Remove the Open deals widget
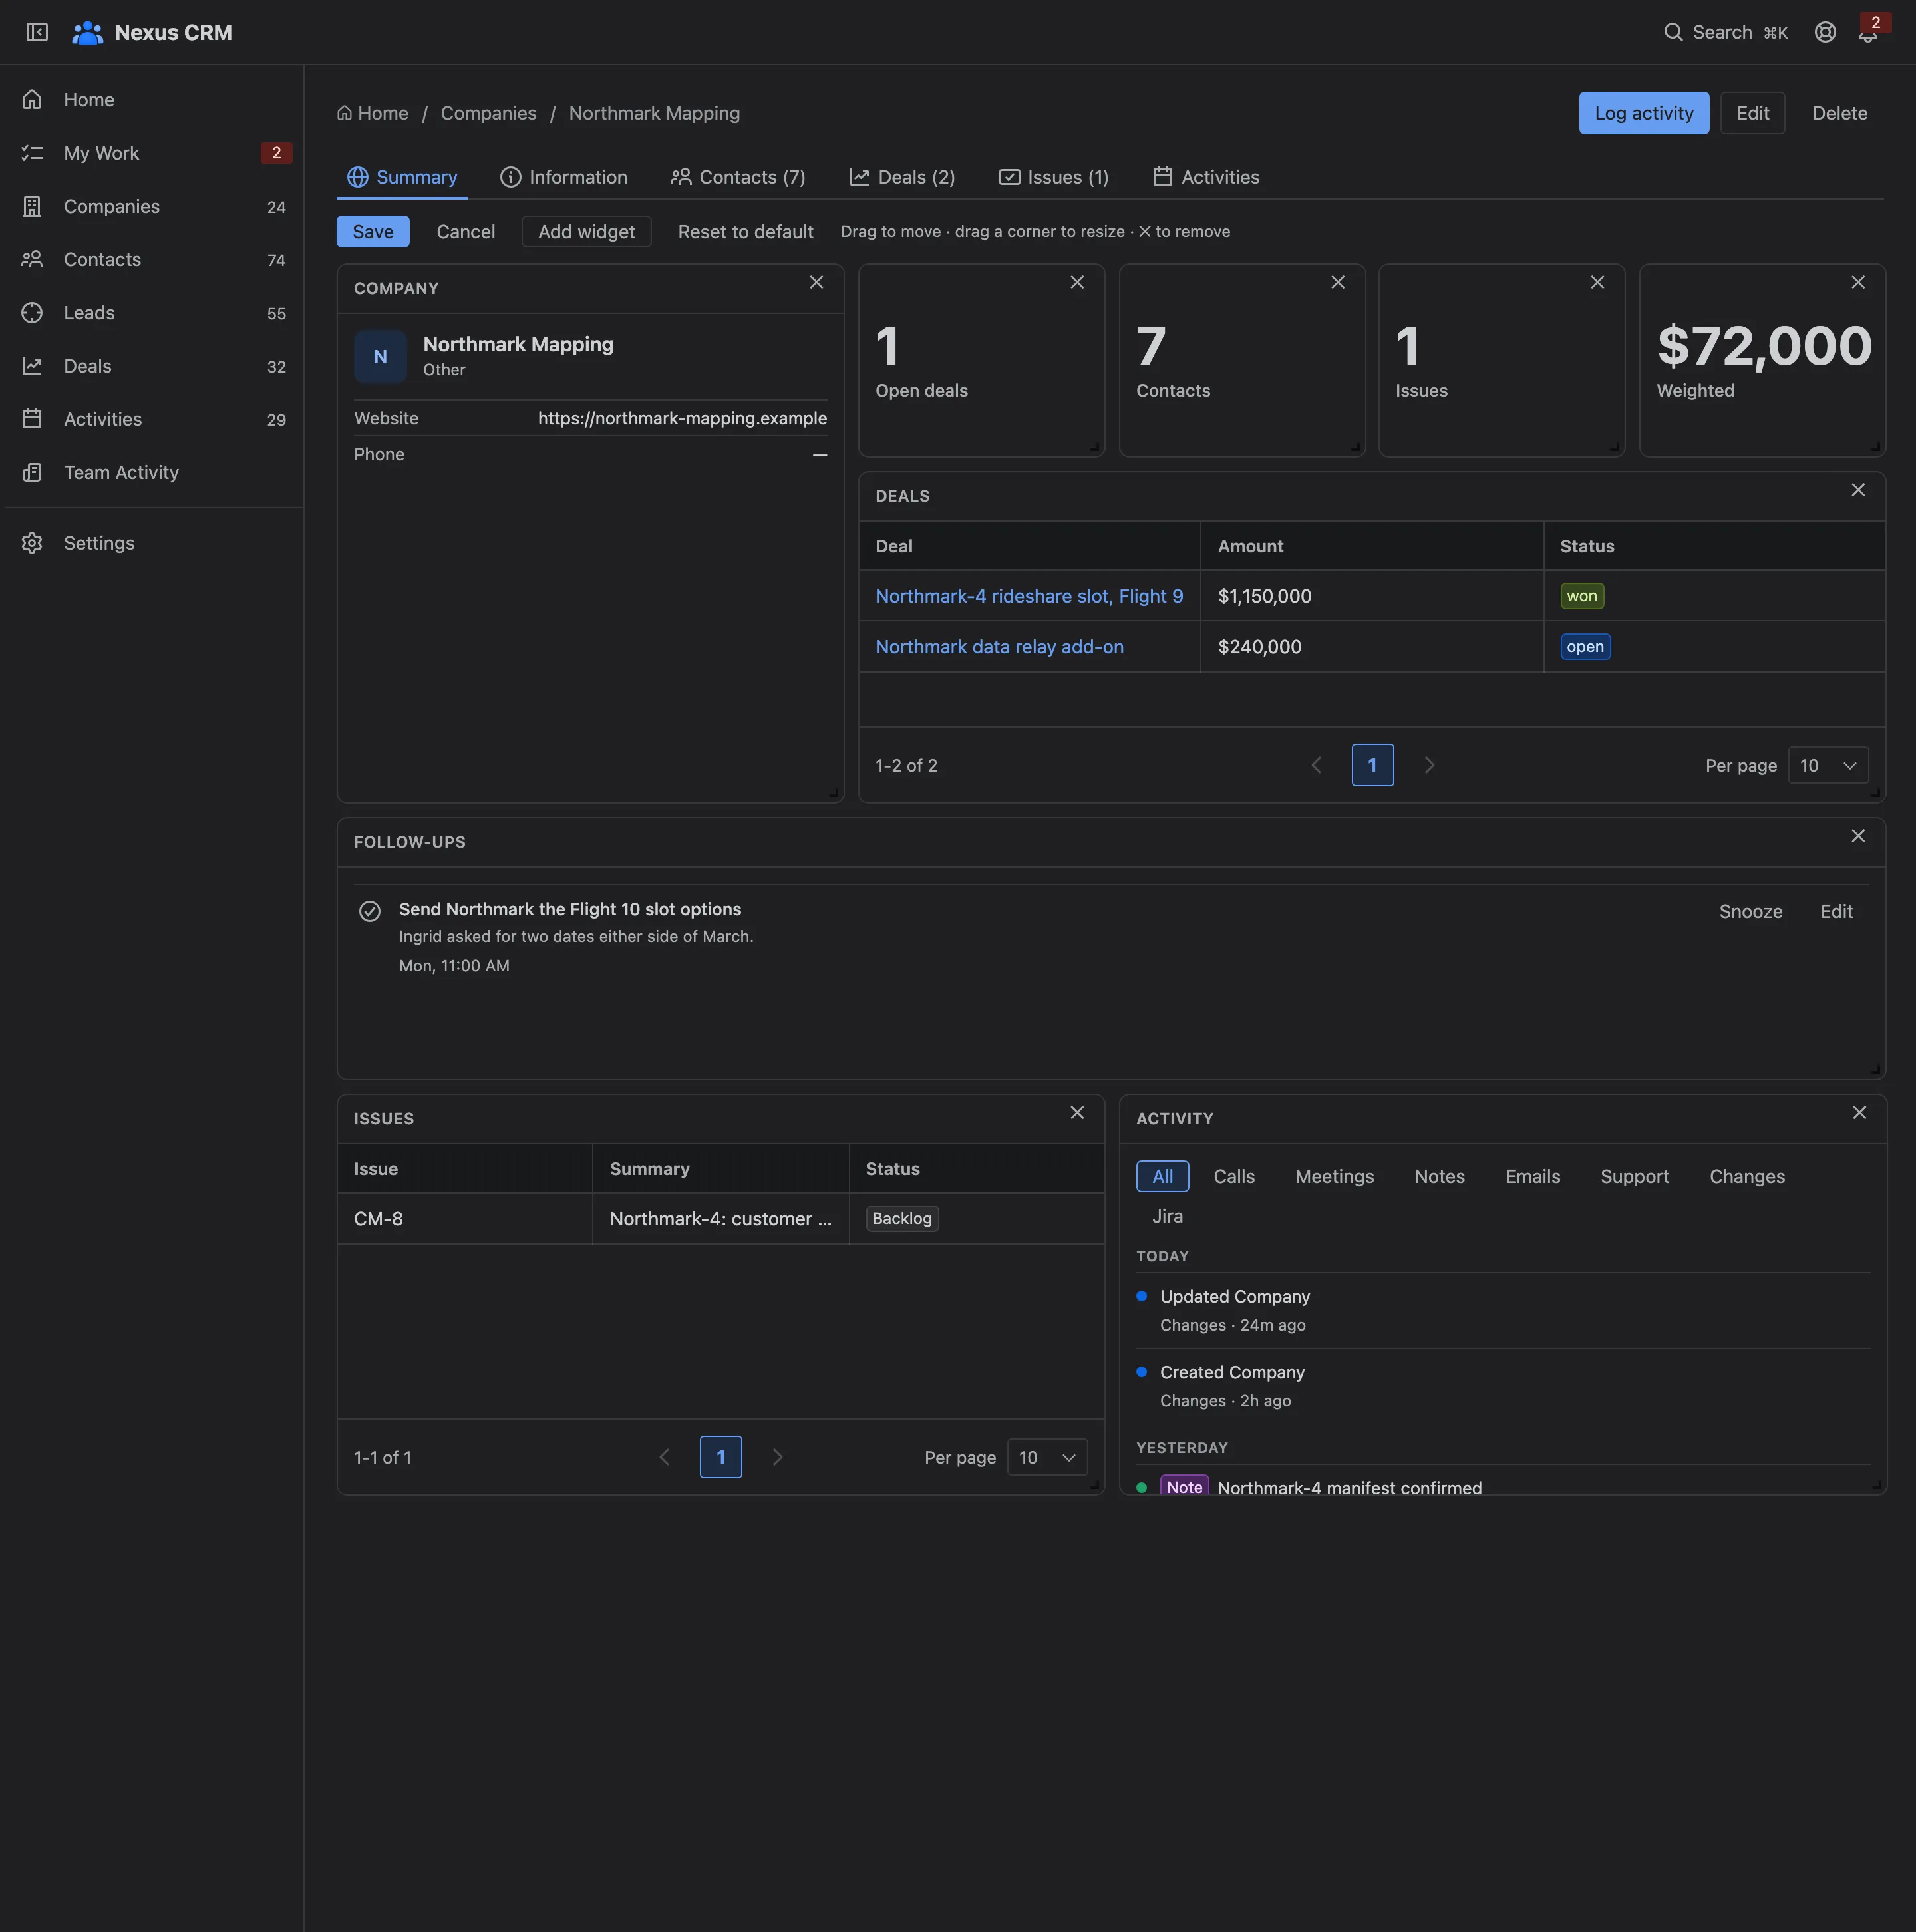The height and width of the screenshot is (1932, 1916). coord(1077,283)
